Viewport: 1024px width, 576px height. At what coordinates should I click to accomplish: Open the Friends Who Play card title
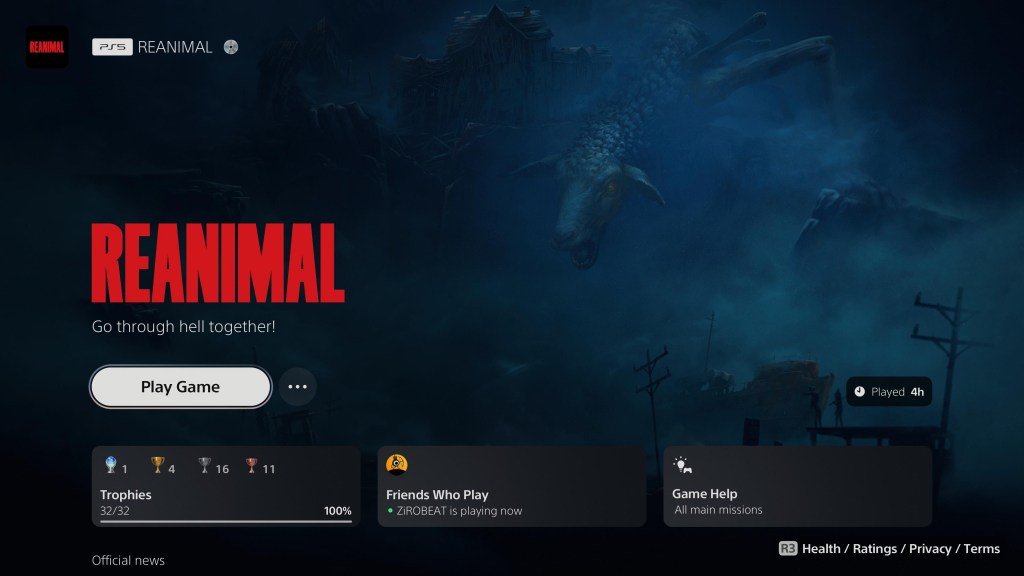(x=437, y=495)
